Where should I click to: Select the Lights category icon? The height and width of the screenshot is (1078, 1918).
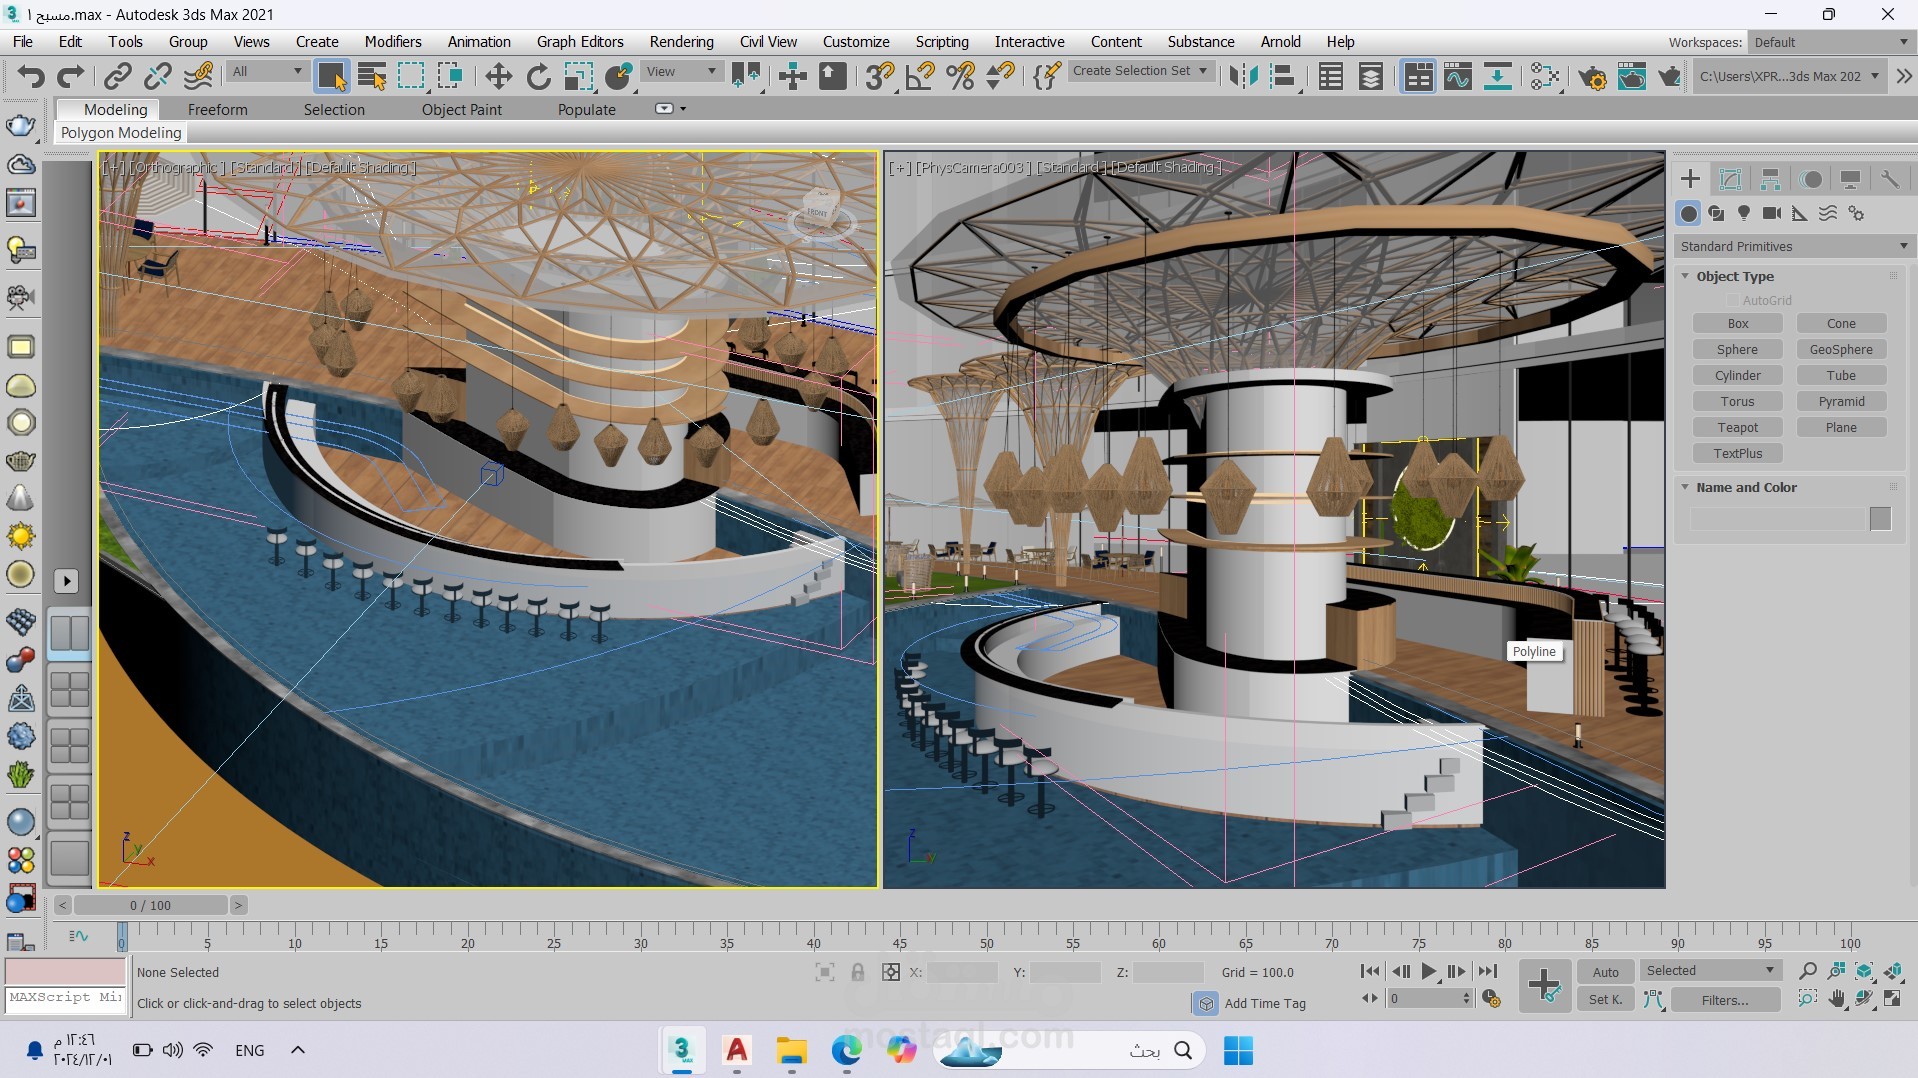(1744, 213)
